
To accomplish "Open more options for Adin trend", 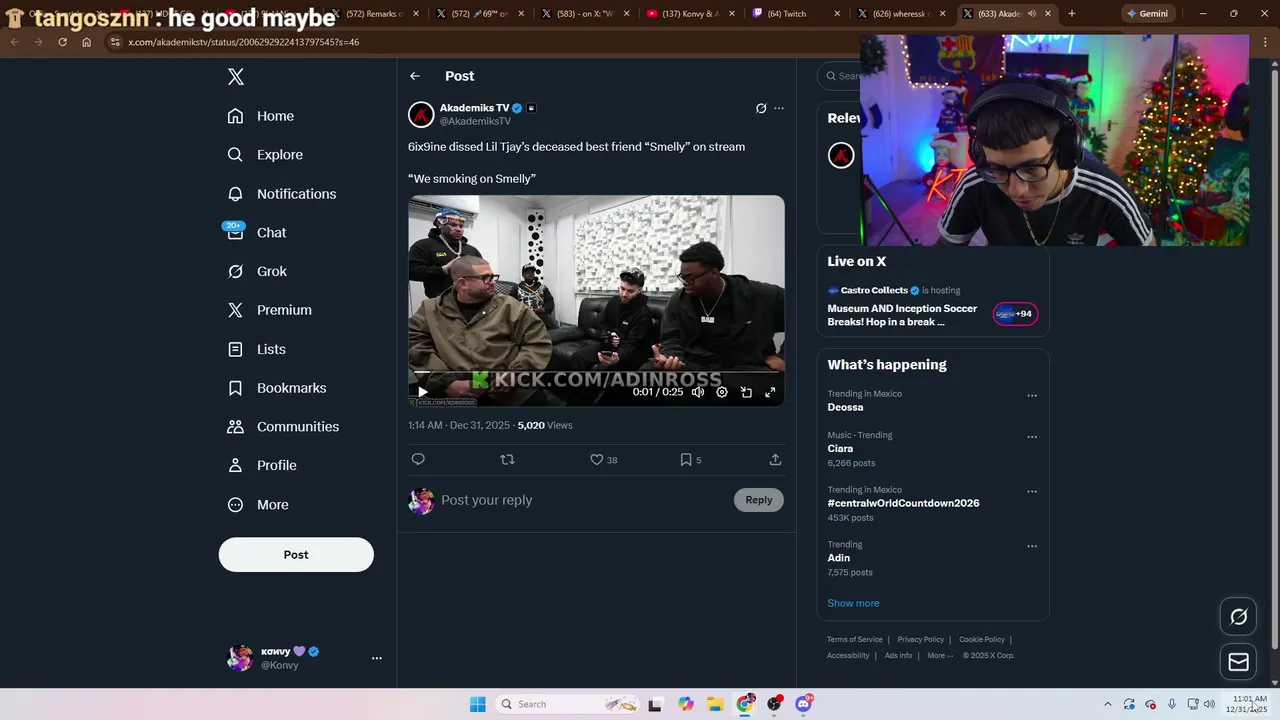I will pos(1032,547).
